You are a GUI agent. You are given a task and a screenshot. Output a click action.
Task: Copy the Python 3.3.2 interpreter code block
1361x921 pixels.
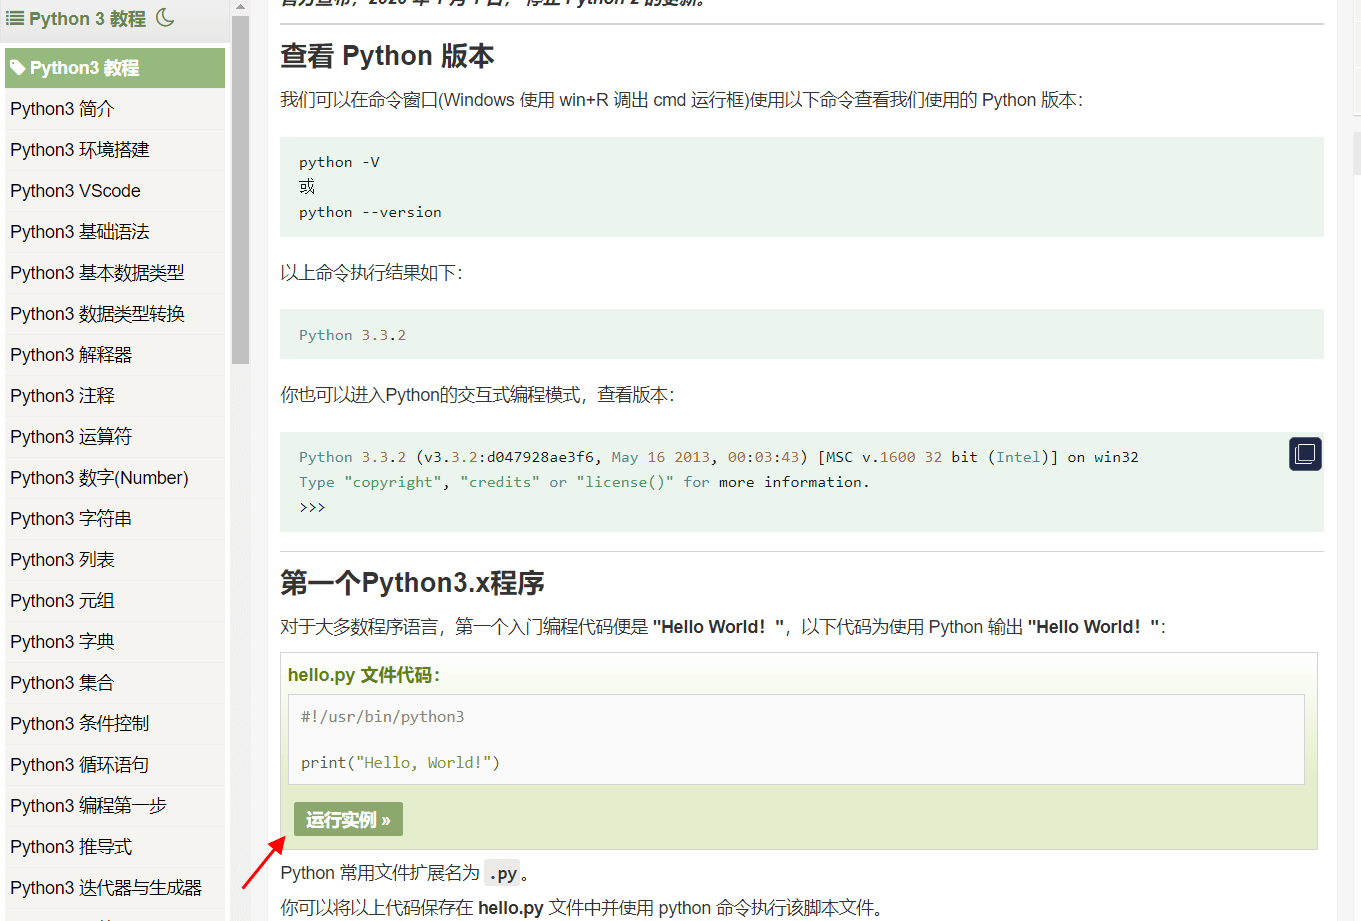coord(1305,454)
